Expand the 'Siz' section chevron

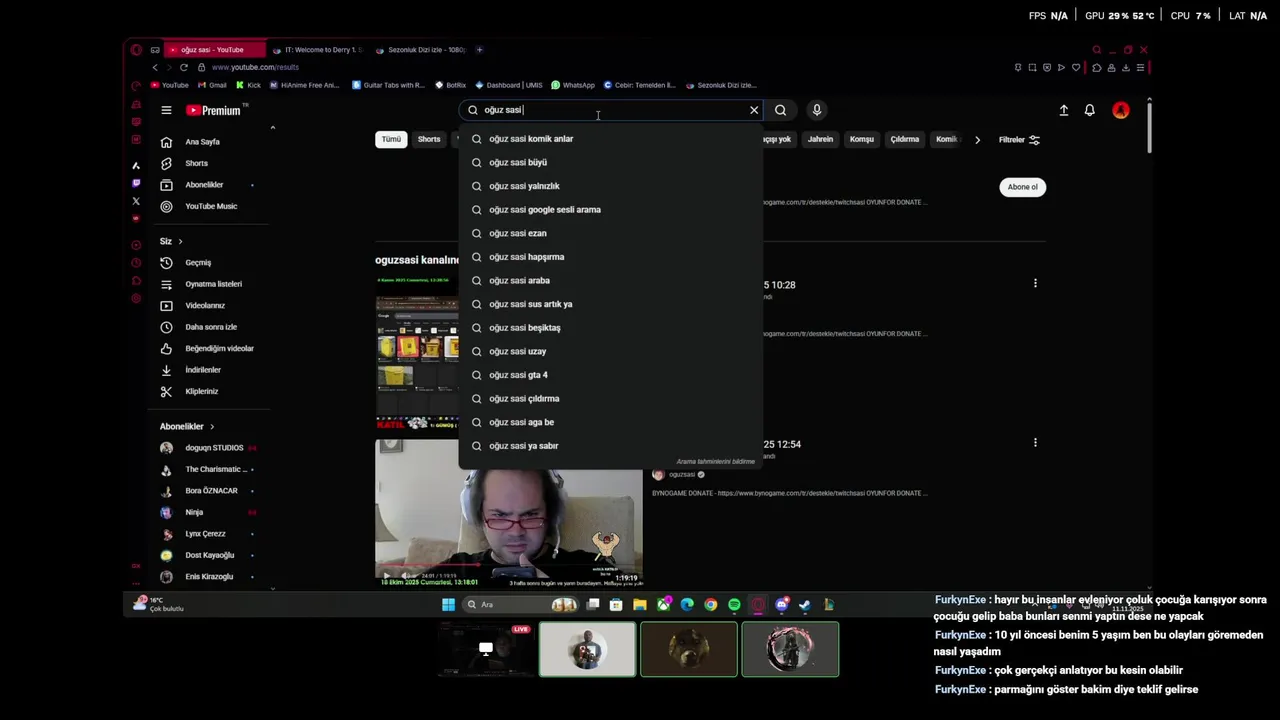(x=180, y=241)
